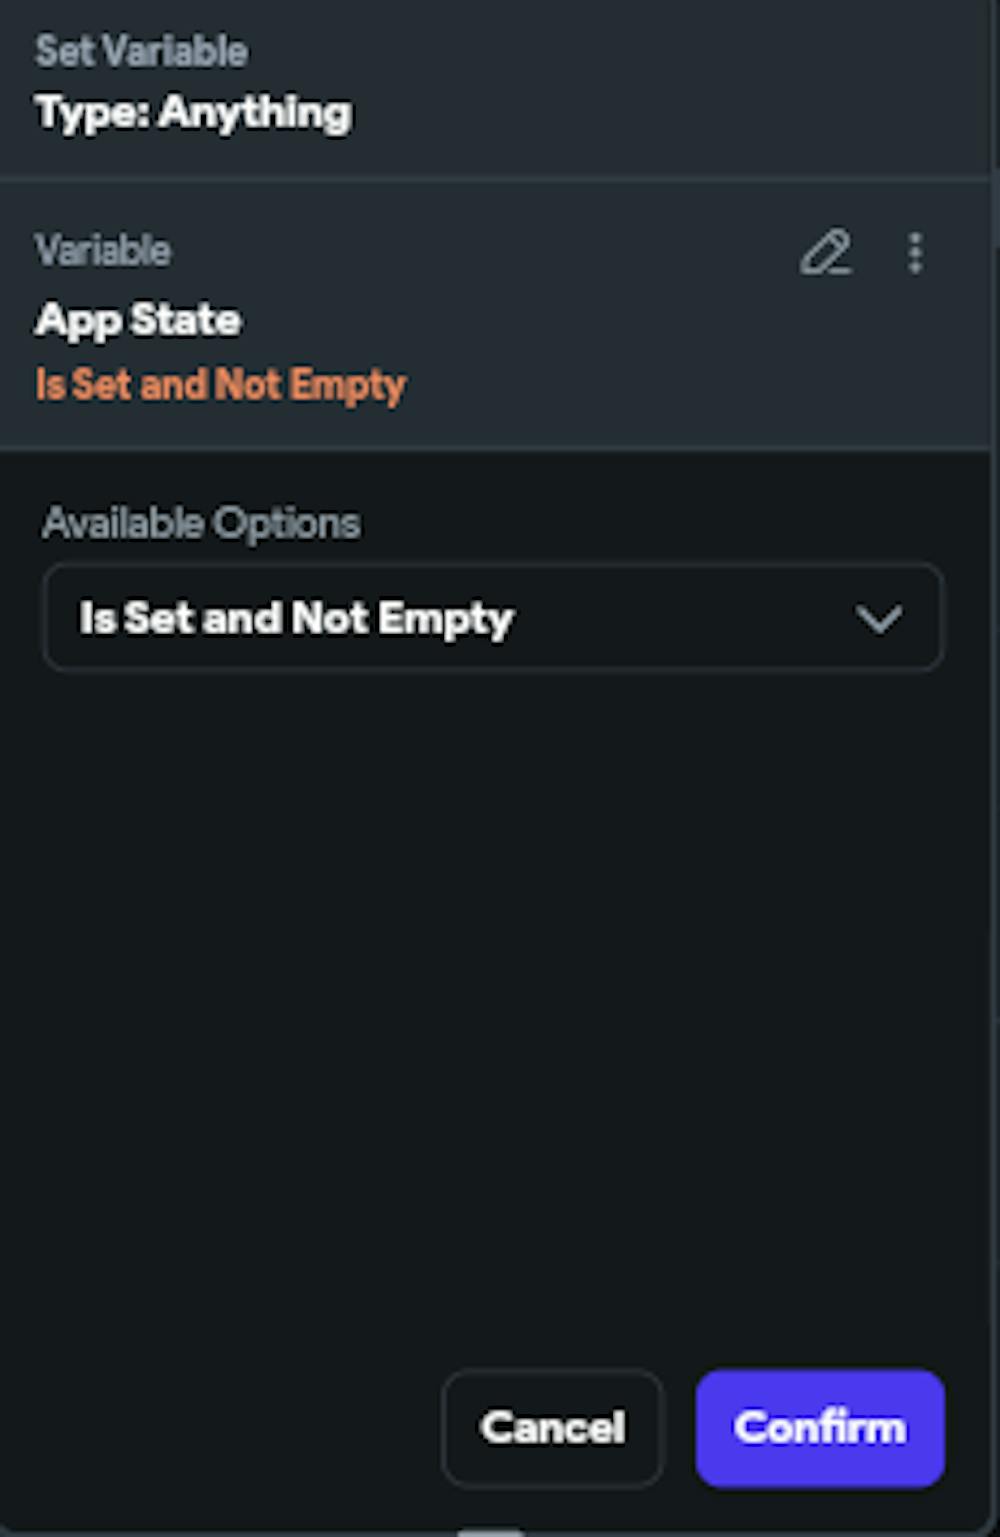Click the gap between Cancel and Confirm
This screenshot has height=1537, width=1000.
pyautogui.click(x=679, y=1427)
